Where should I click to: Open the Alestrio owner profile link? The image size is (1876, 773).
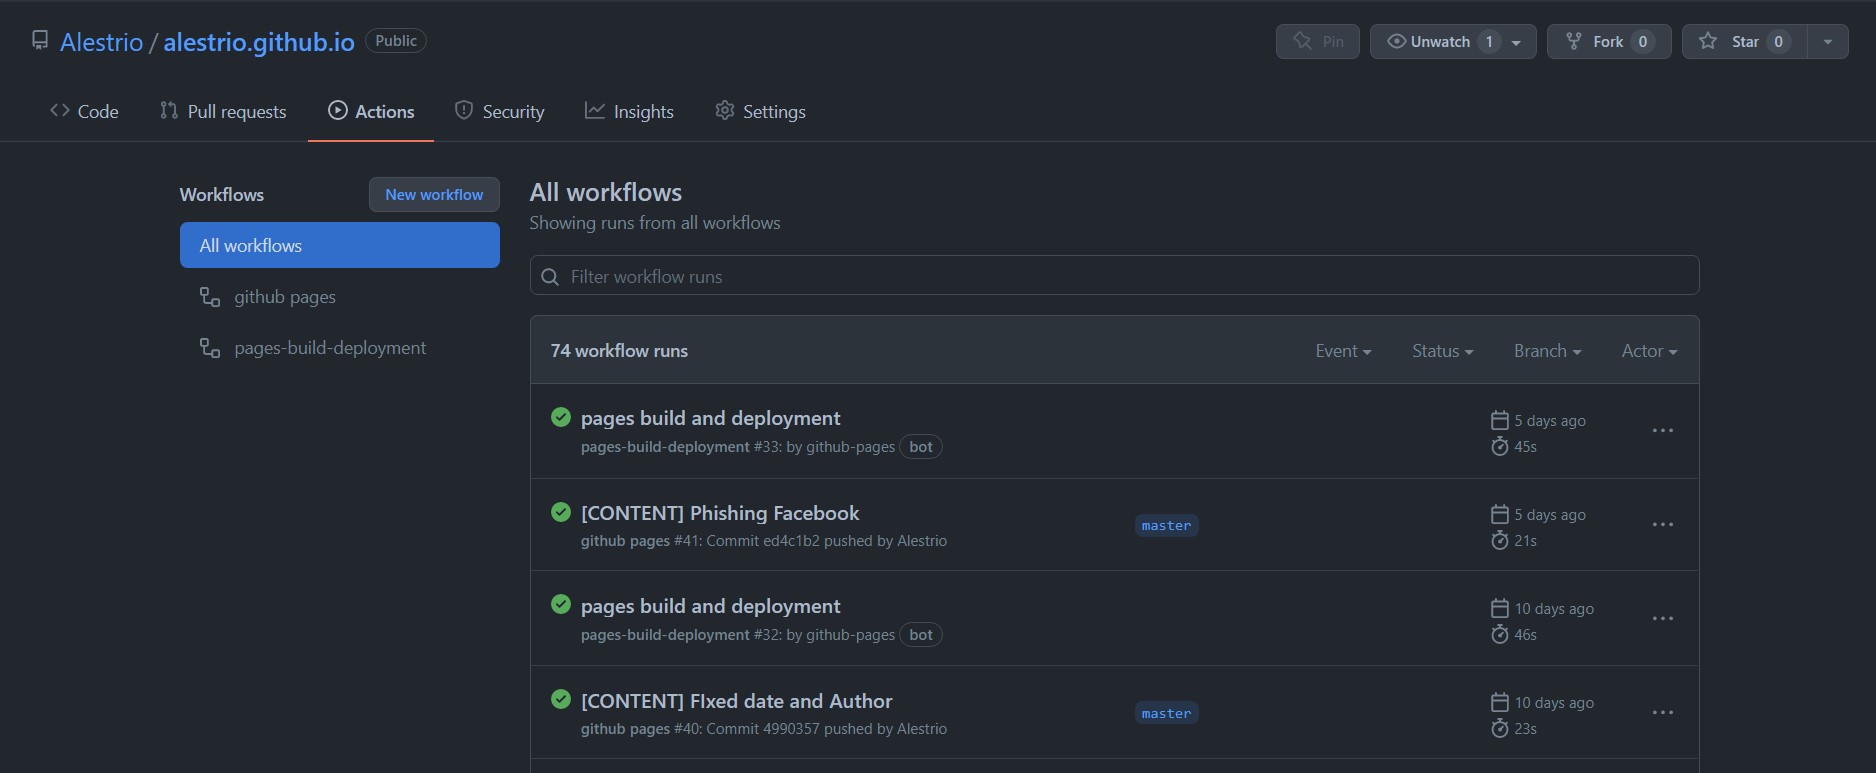click(101, 42)
